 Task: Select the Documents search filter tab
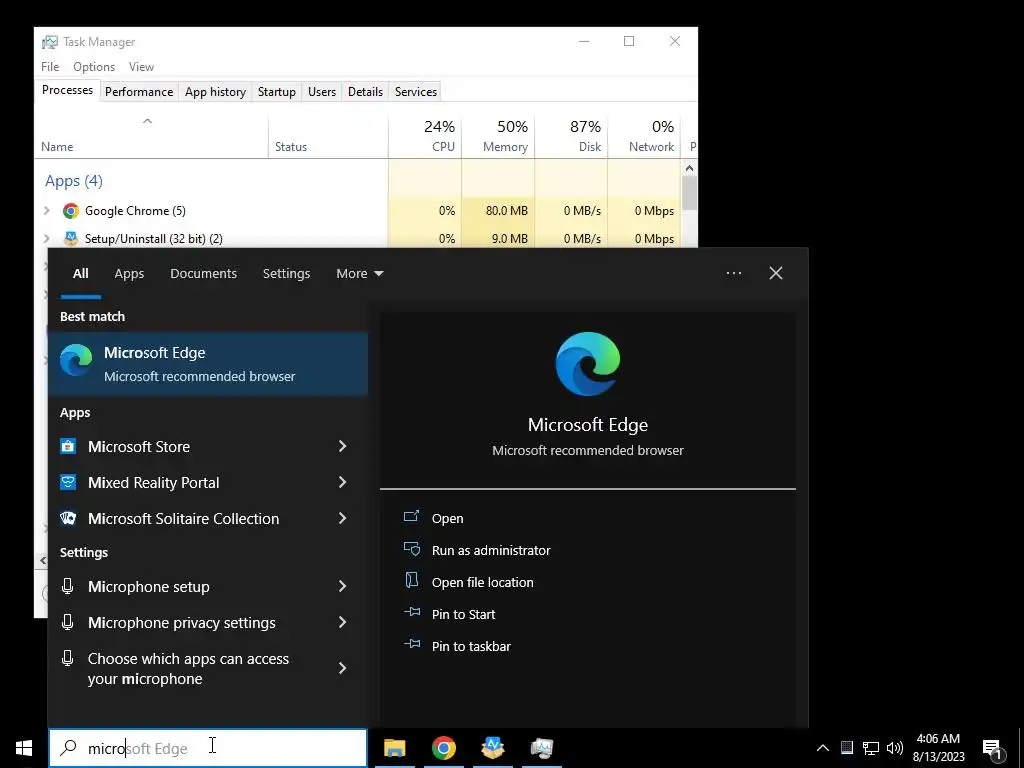tap(203, 274)
